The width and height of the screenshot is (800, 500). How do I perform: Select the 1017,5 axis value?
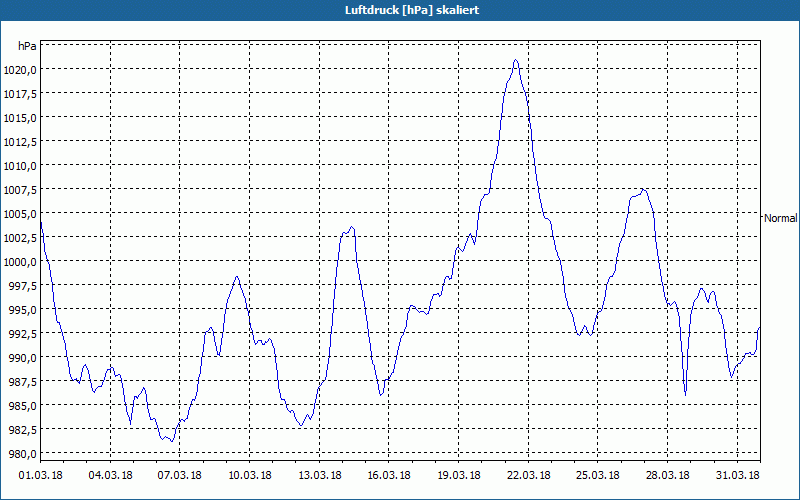coord(20,94)
